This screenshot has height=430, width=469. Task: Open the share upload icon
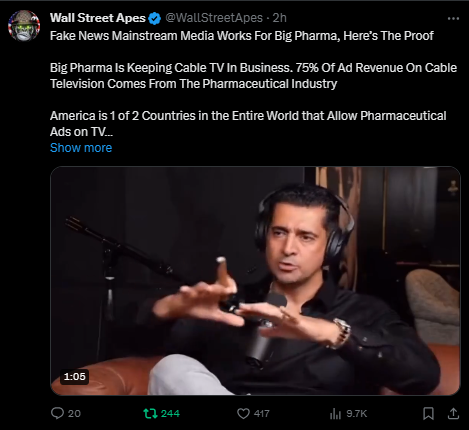tap(453, 414)
